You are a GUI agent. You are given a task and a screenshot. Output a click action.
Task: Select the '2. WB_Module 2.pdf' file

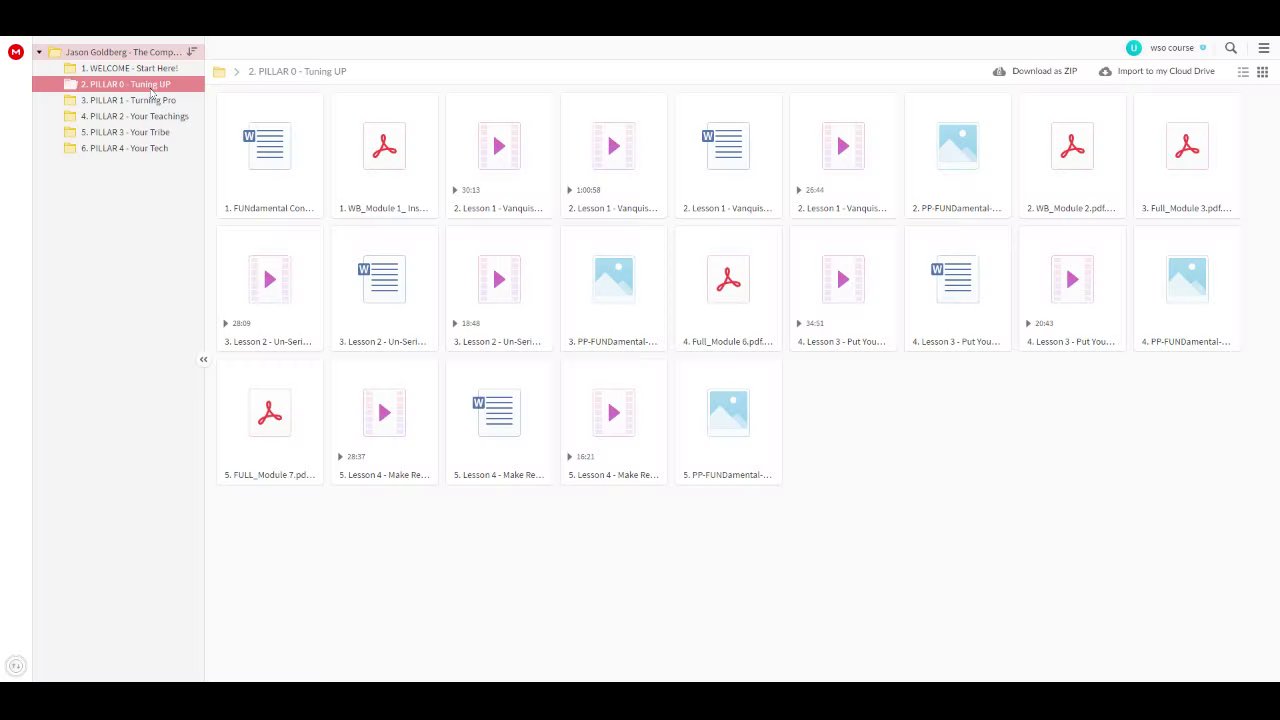[1072, 158]
